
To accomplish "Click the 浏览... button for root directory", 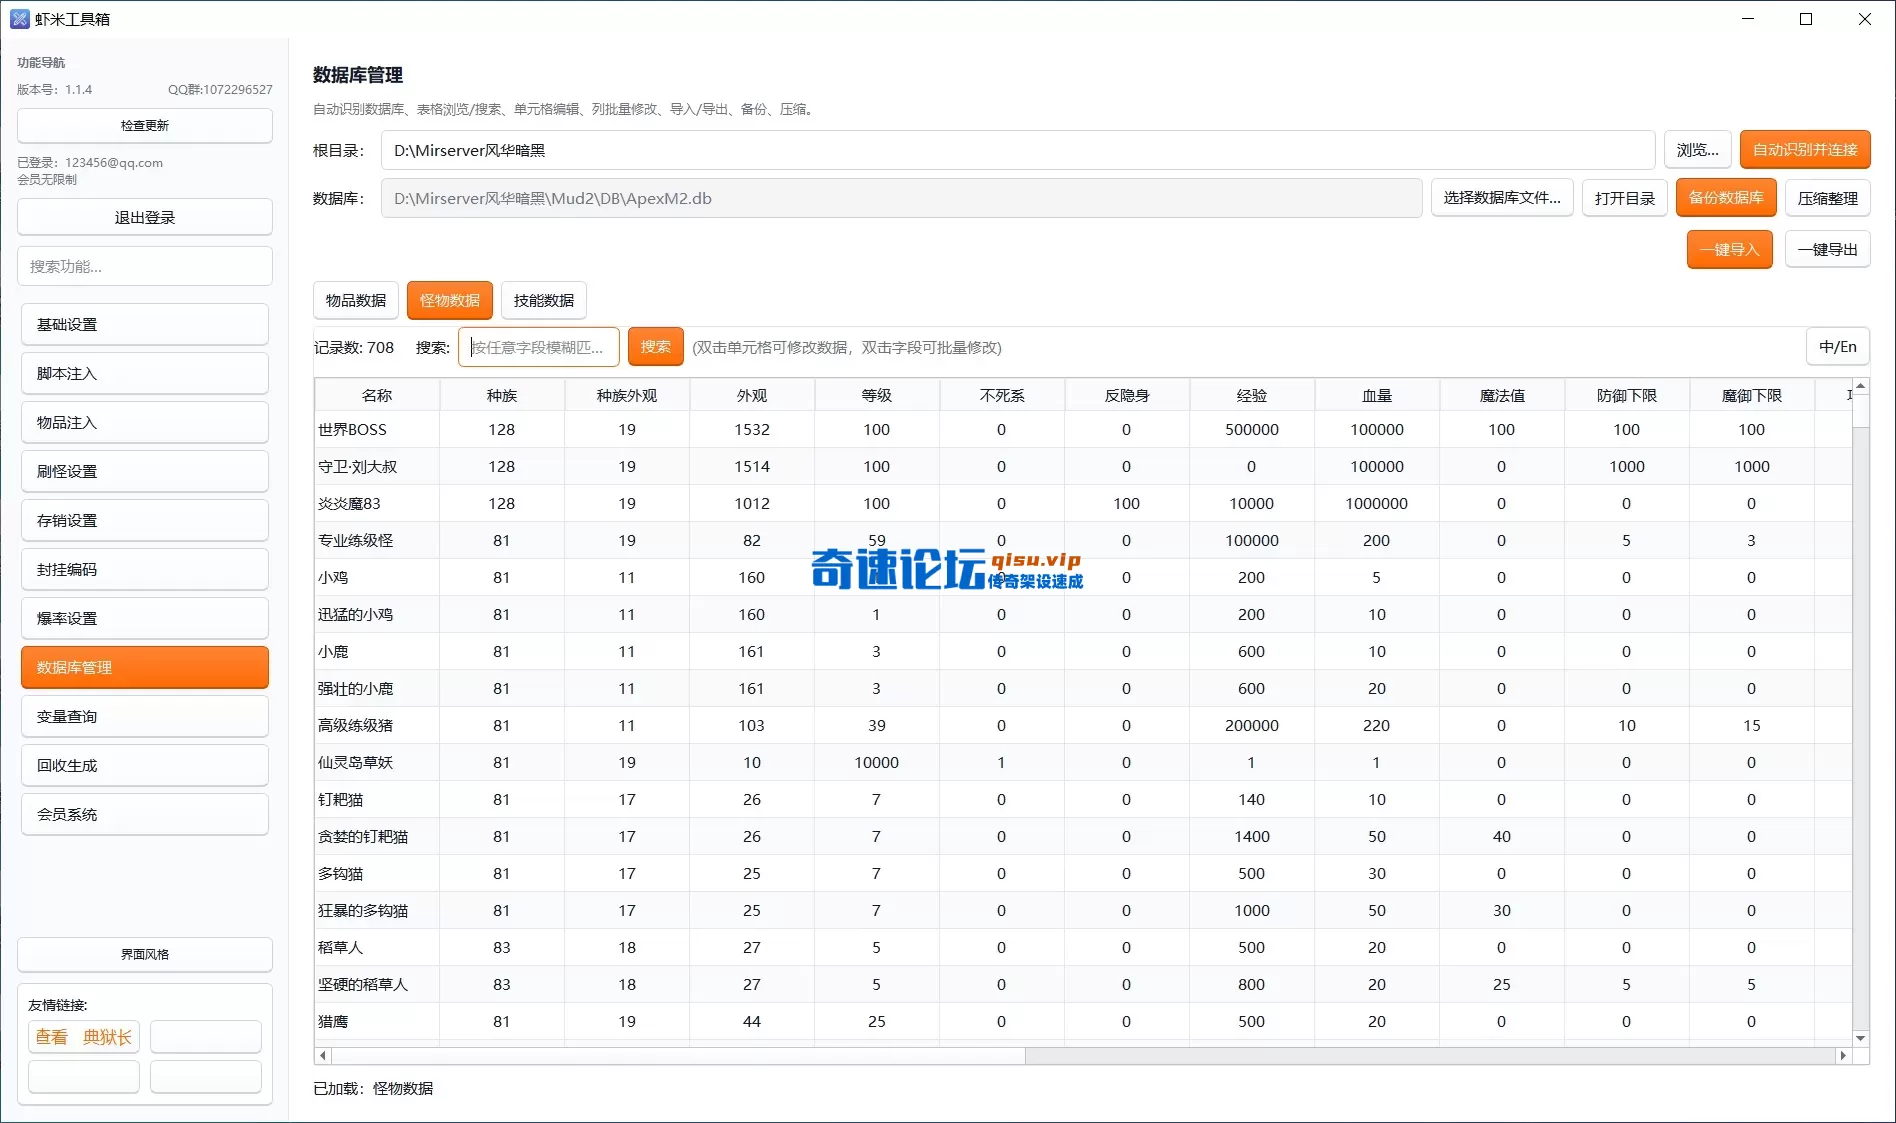I will point(1697,150).
